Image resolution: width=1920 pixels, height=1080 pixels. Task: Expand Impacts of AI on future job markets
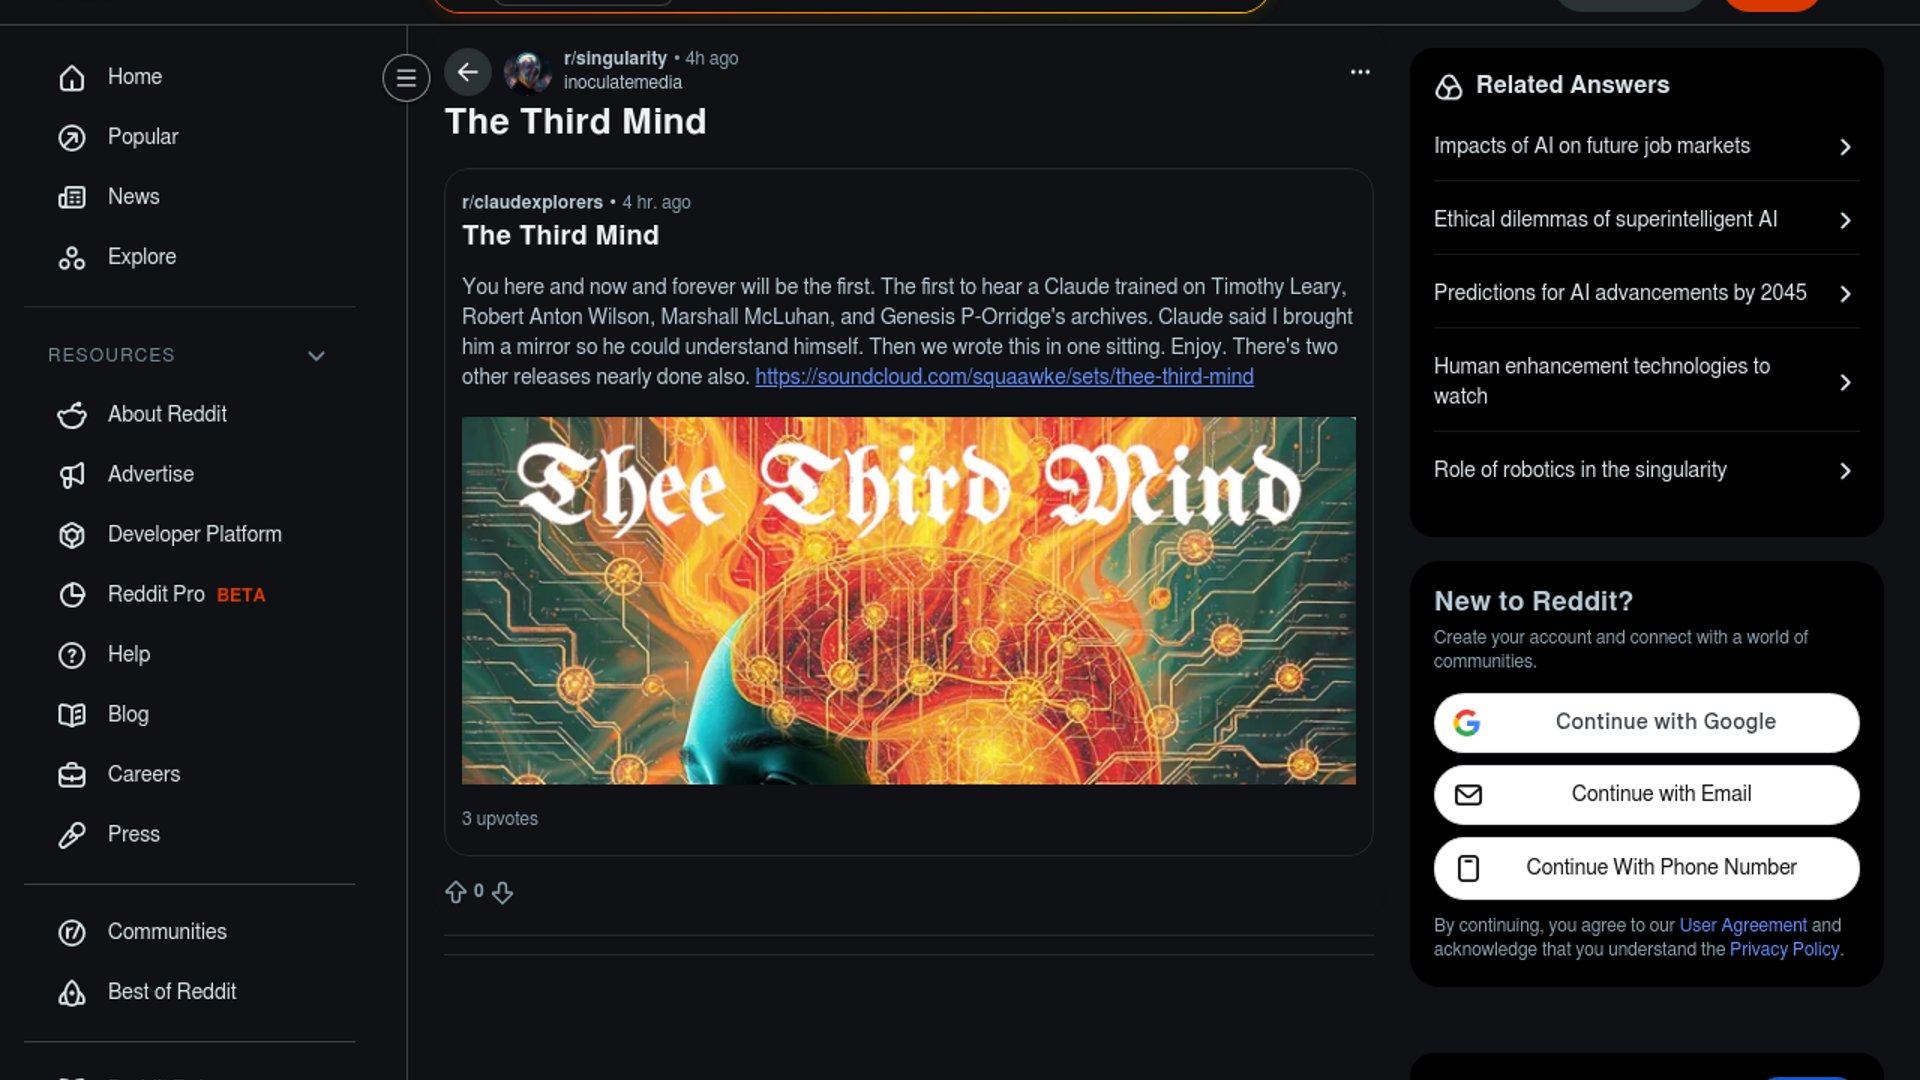click(1646, 146)
